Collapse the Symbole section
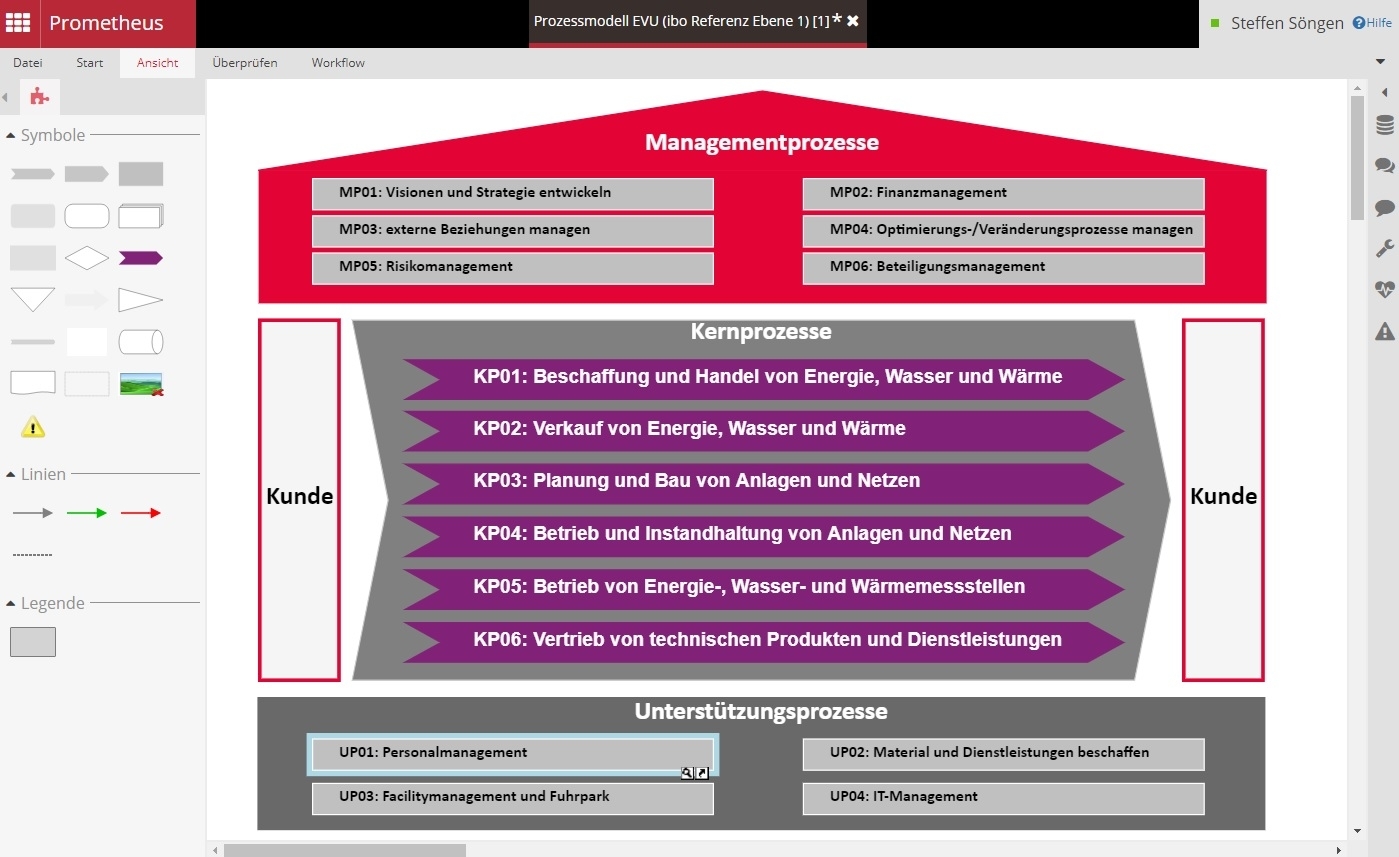The height and width of the screenshot is (857, 1399). (x=11, y=136)
